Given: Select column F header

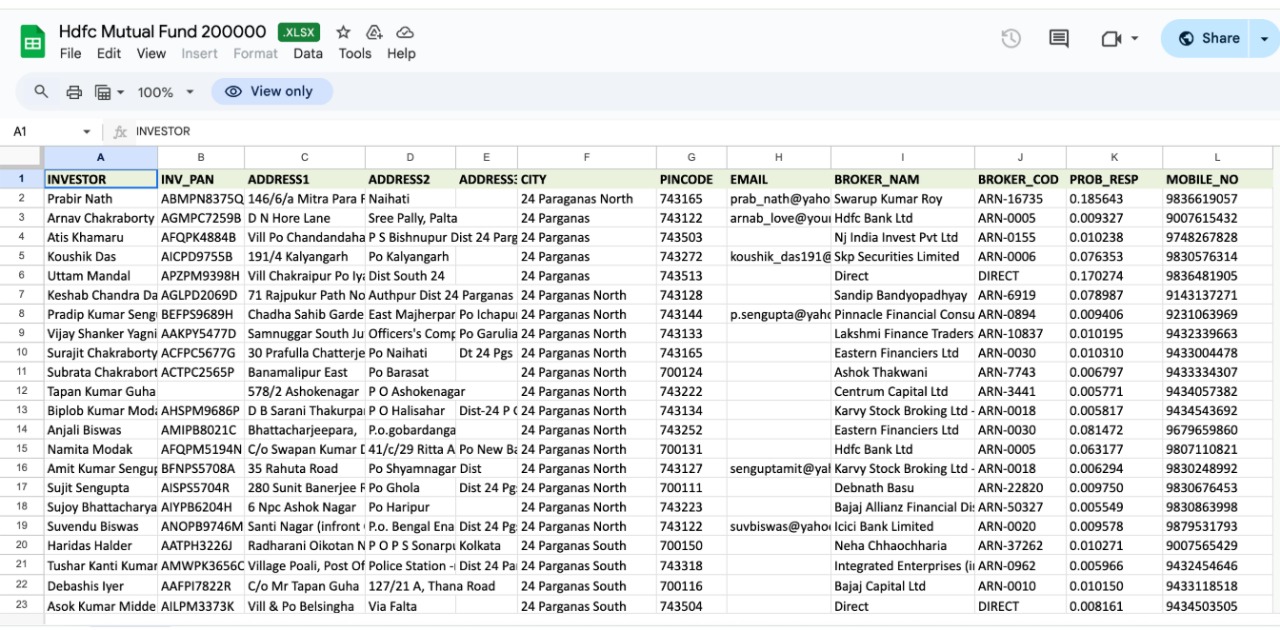Looking at the screenshot, I should [587, 157].
